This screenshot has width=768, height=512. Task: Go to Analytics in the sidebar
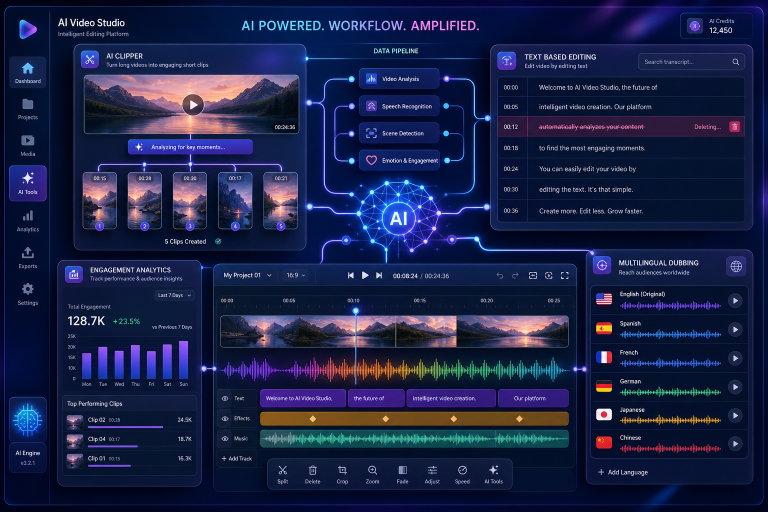coord(28,221)
